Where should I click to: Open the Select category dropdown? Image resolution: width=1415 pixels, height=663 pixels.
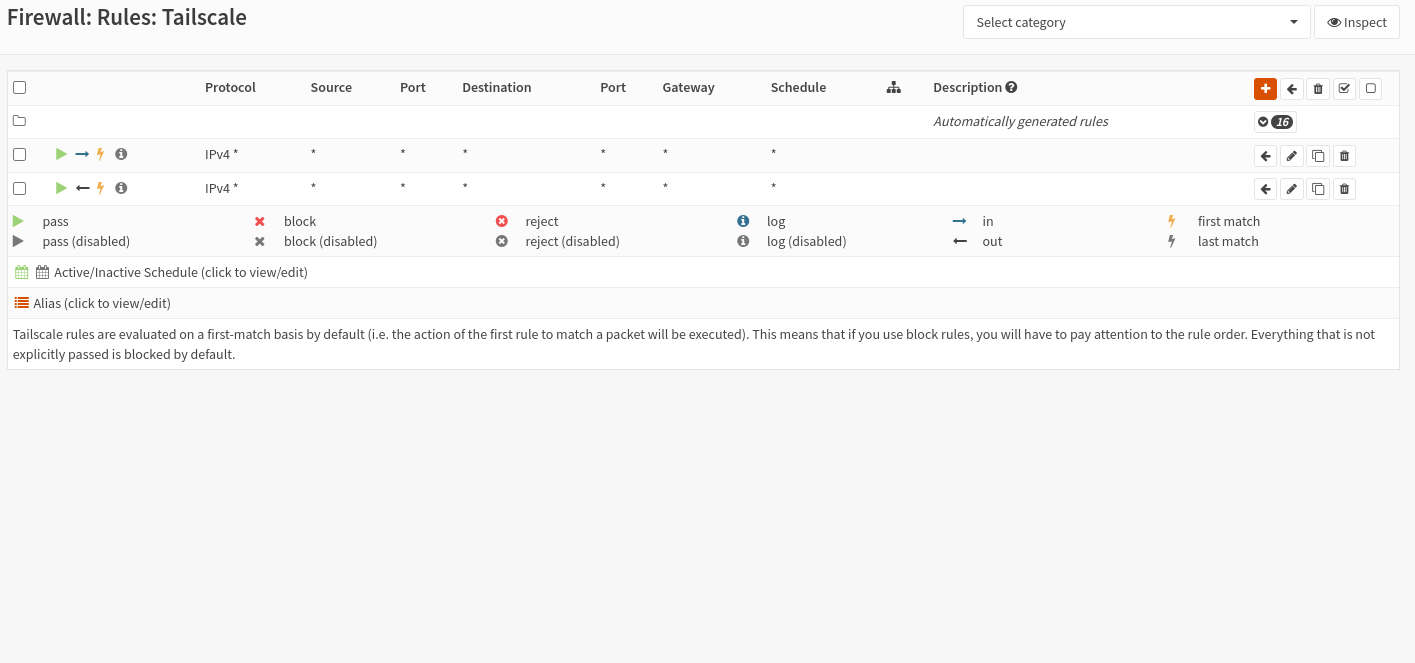coord(1136,22)
